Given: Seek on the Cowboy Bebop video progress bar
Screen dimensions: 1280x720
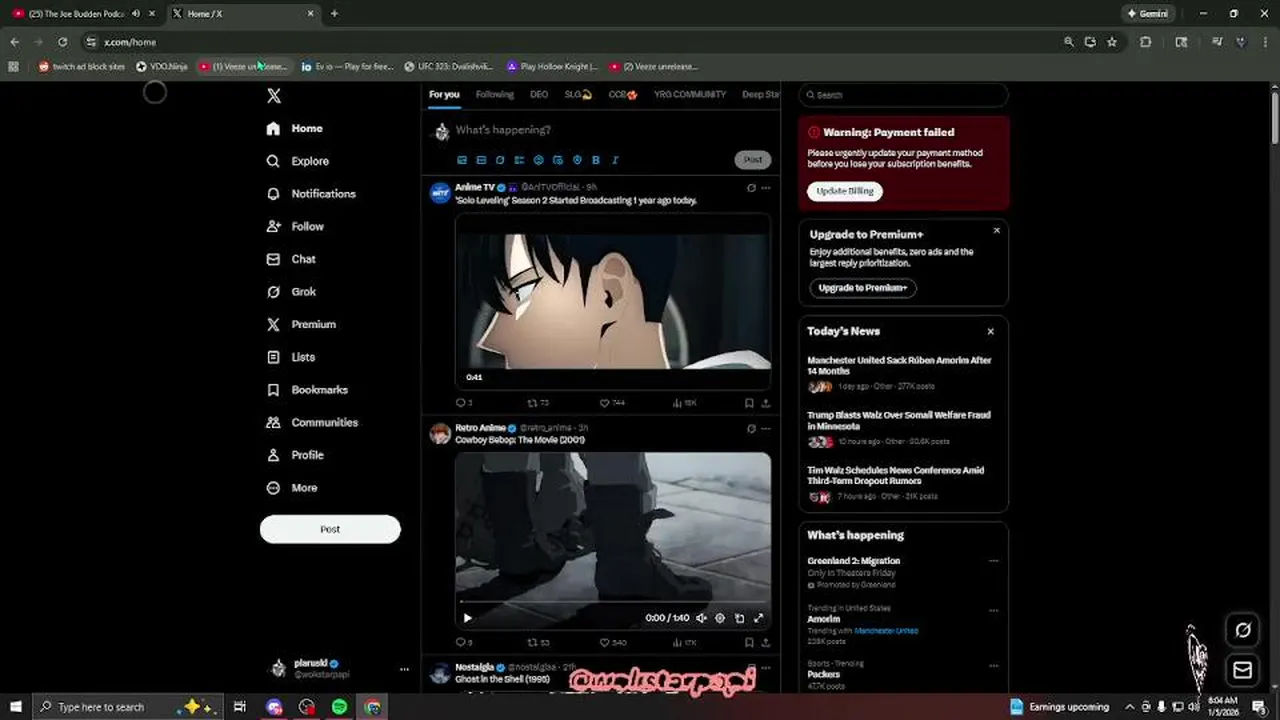Looking at the screenshot, I should point(613,602).
